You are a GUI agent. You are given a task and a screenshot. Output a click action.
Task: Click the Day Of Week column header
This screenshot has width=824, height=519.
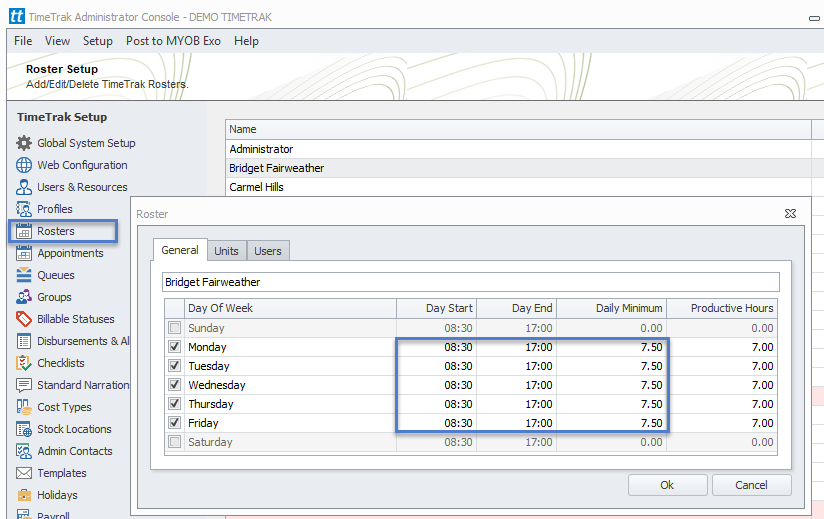(x=290, y=308)
